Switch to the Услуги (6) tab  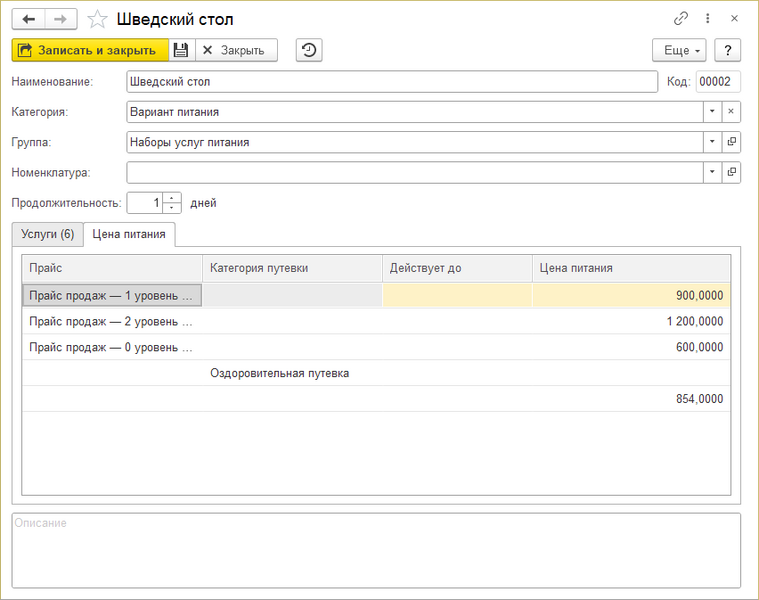click(47, 234)
